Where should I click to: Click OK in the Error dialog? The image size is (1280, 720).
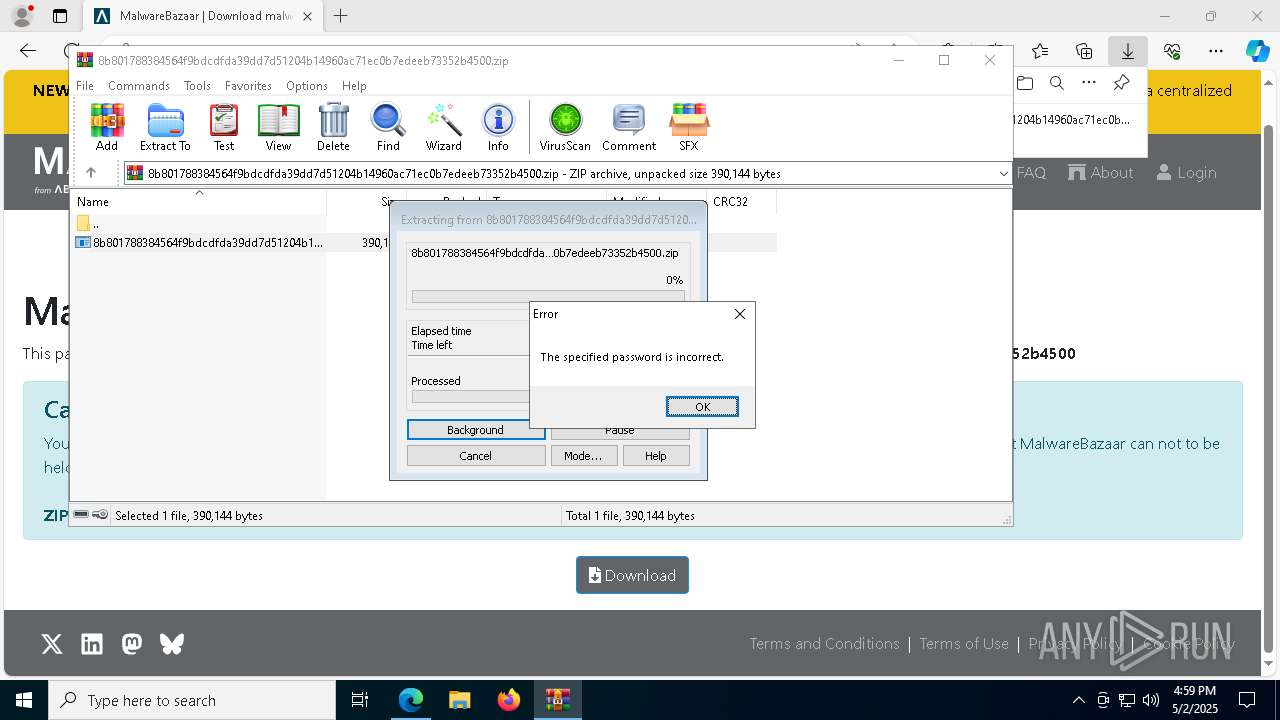(x=702, y=406)
